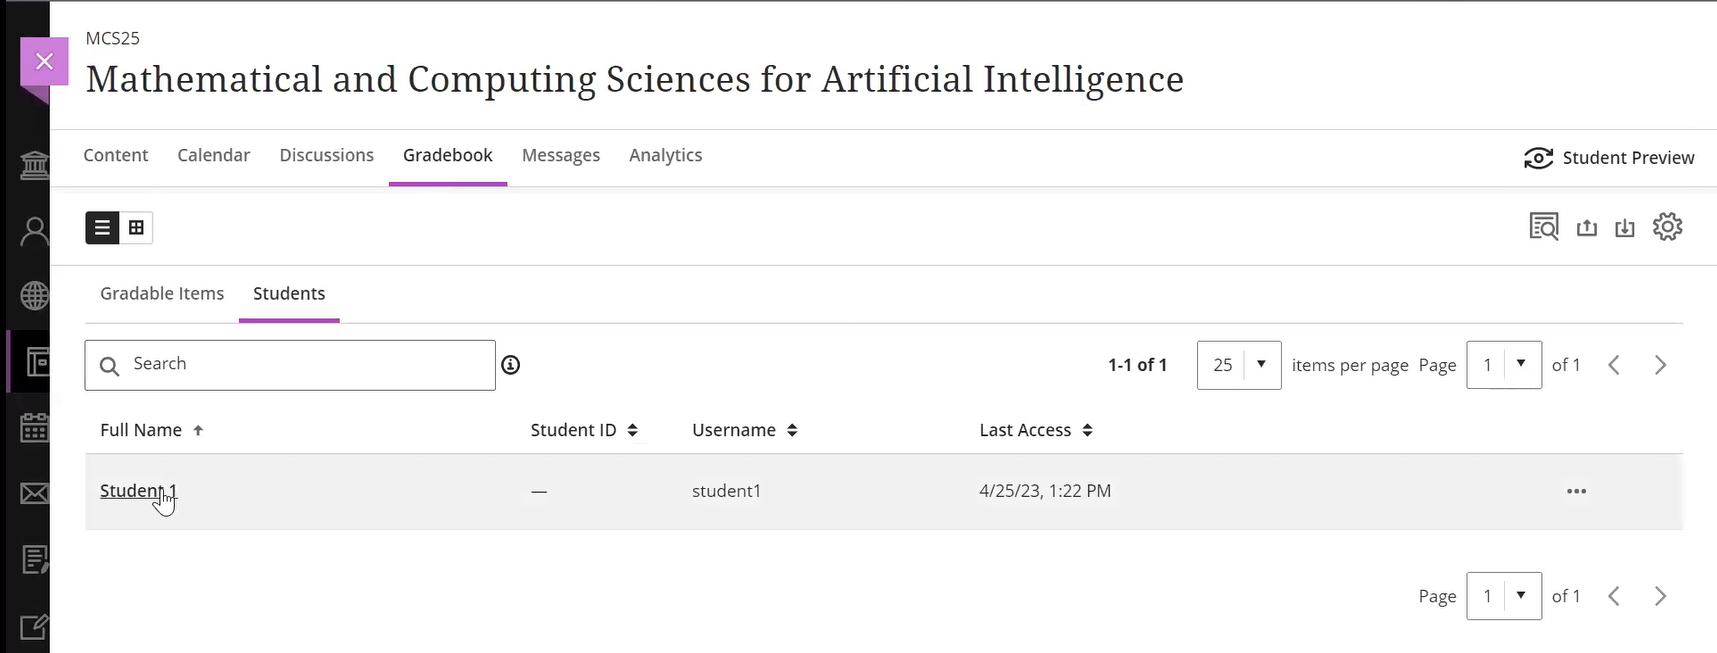Image resolution: width=1717 pixels, height=653 pixels.
Task: Sort by Last Access column
Action: coord(1036,430)
